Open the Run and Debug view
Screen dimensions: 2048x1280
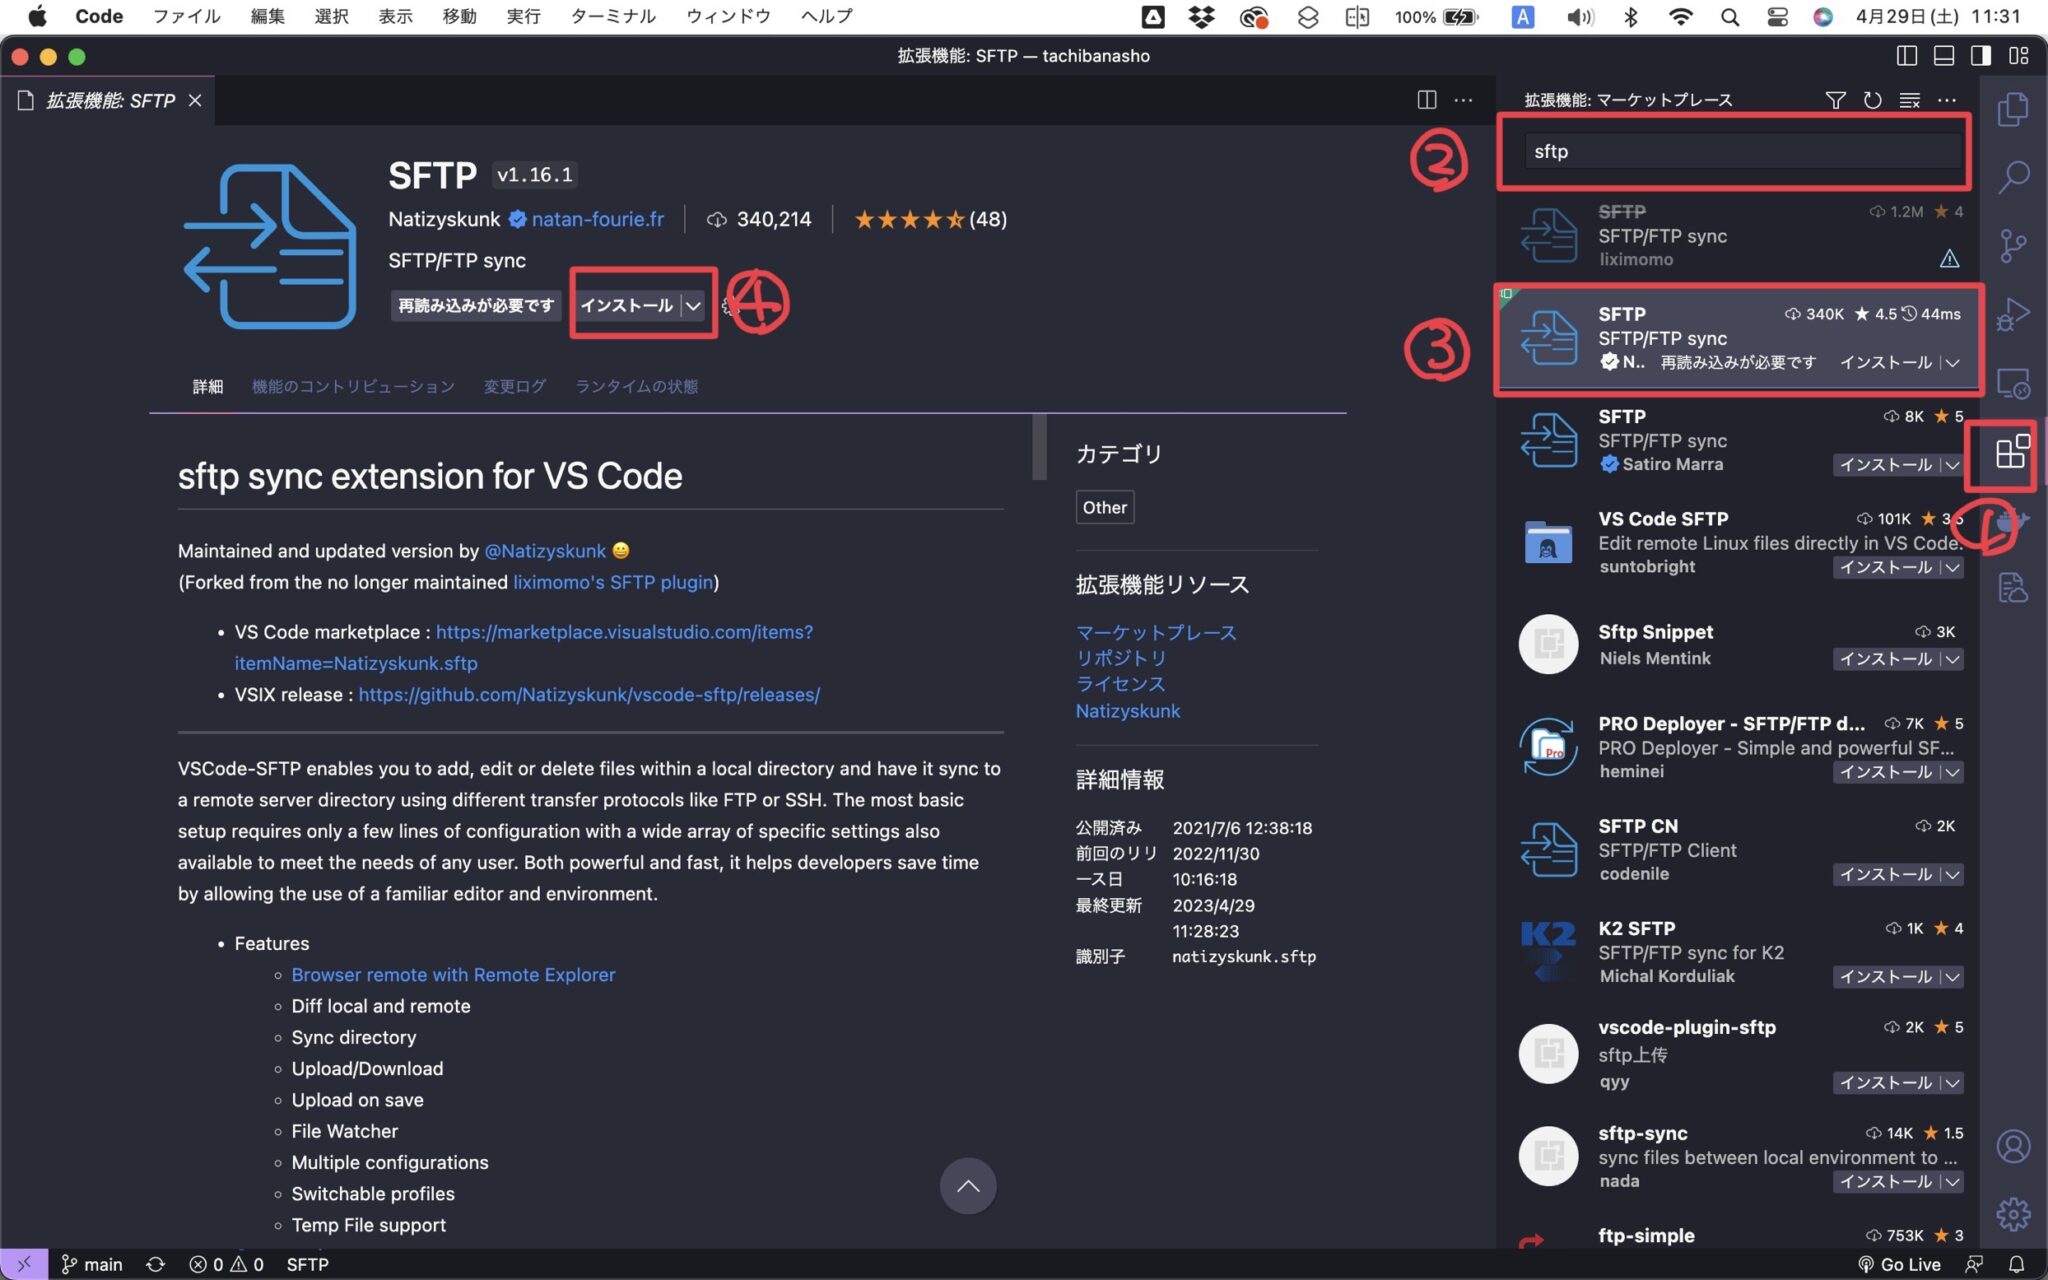[x=2015, y=314]
